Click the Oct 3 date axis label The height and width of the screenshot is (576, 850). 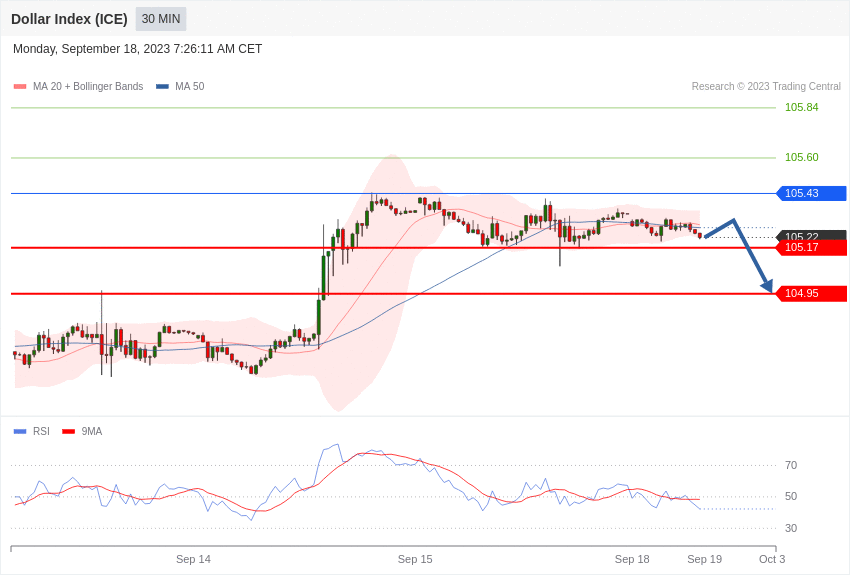coord(772,559)
